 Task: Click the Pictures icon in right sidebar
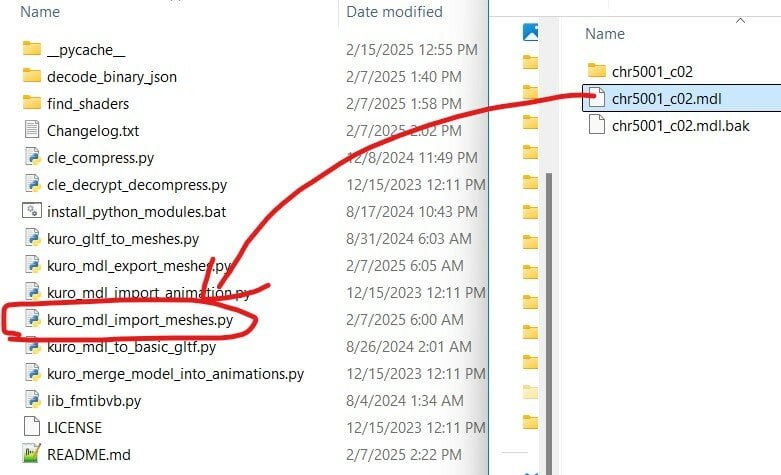tap(530, 32)
